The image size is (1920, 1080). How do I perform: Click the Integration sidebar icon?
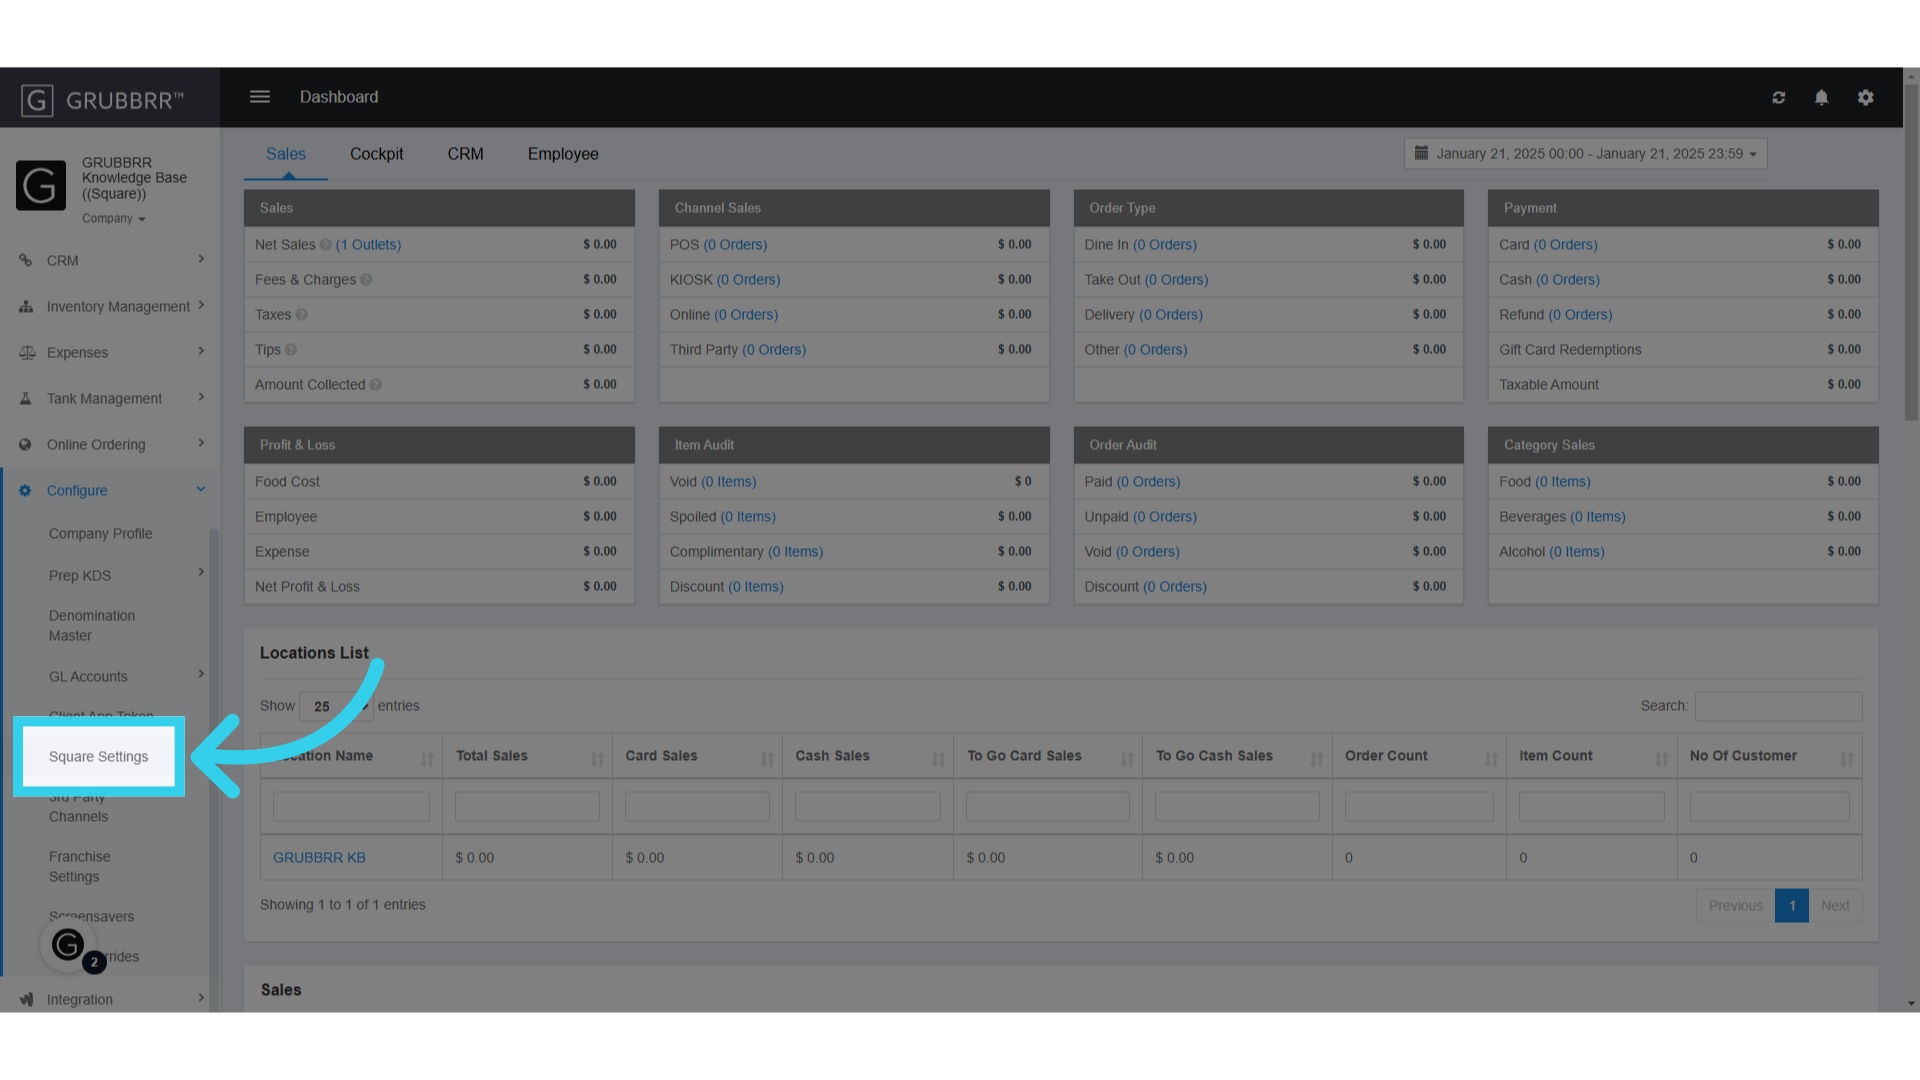coord(27,999)
